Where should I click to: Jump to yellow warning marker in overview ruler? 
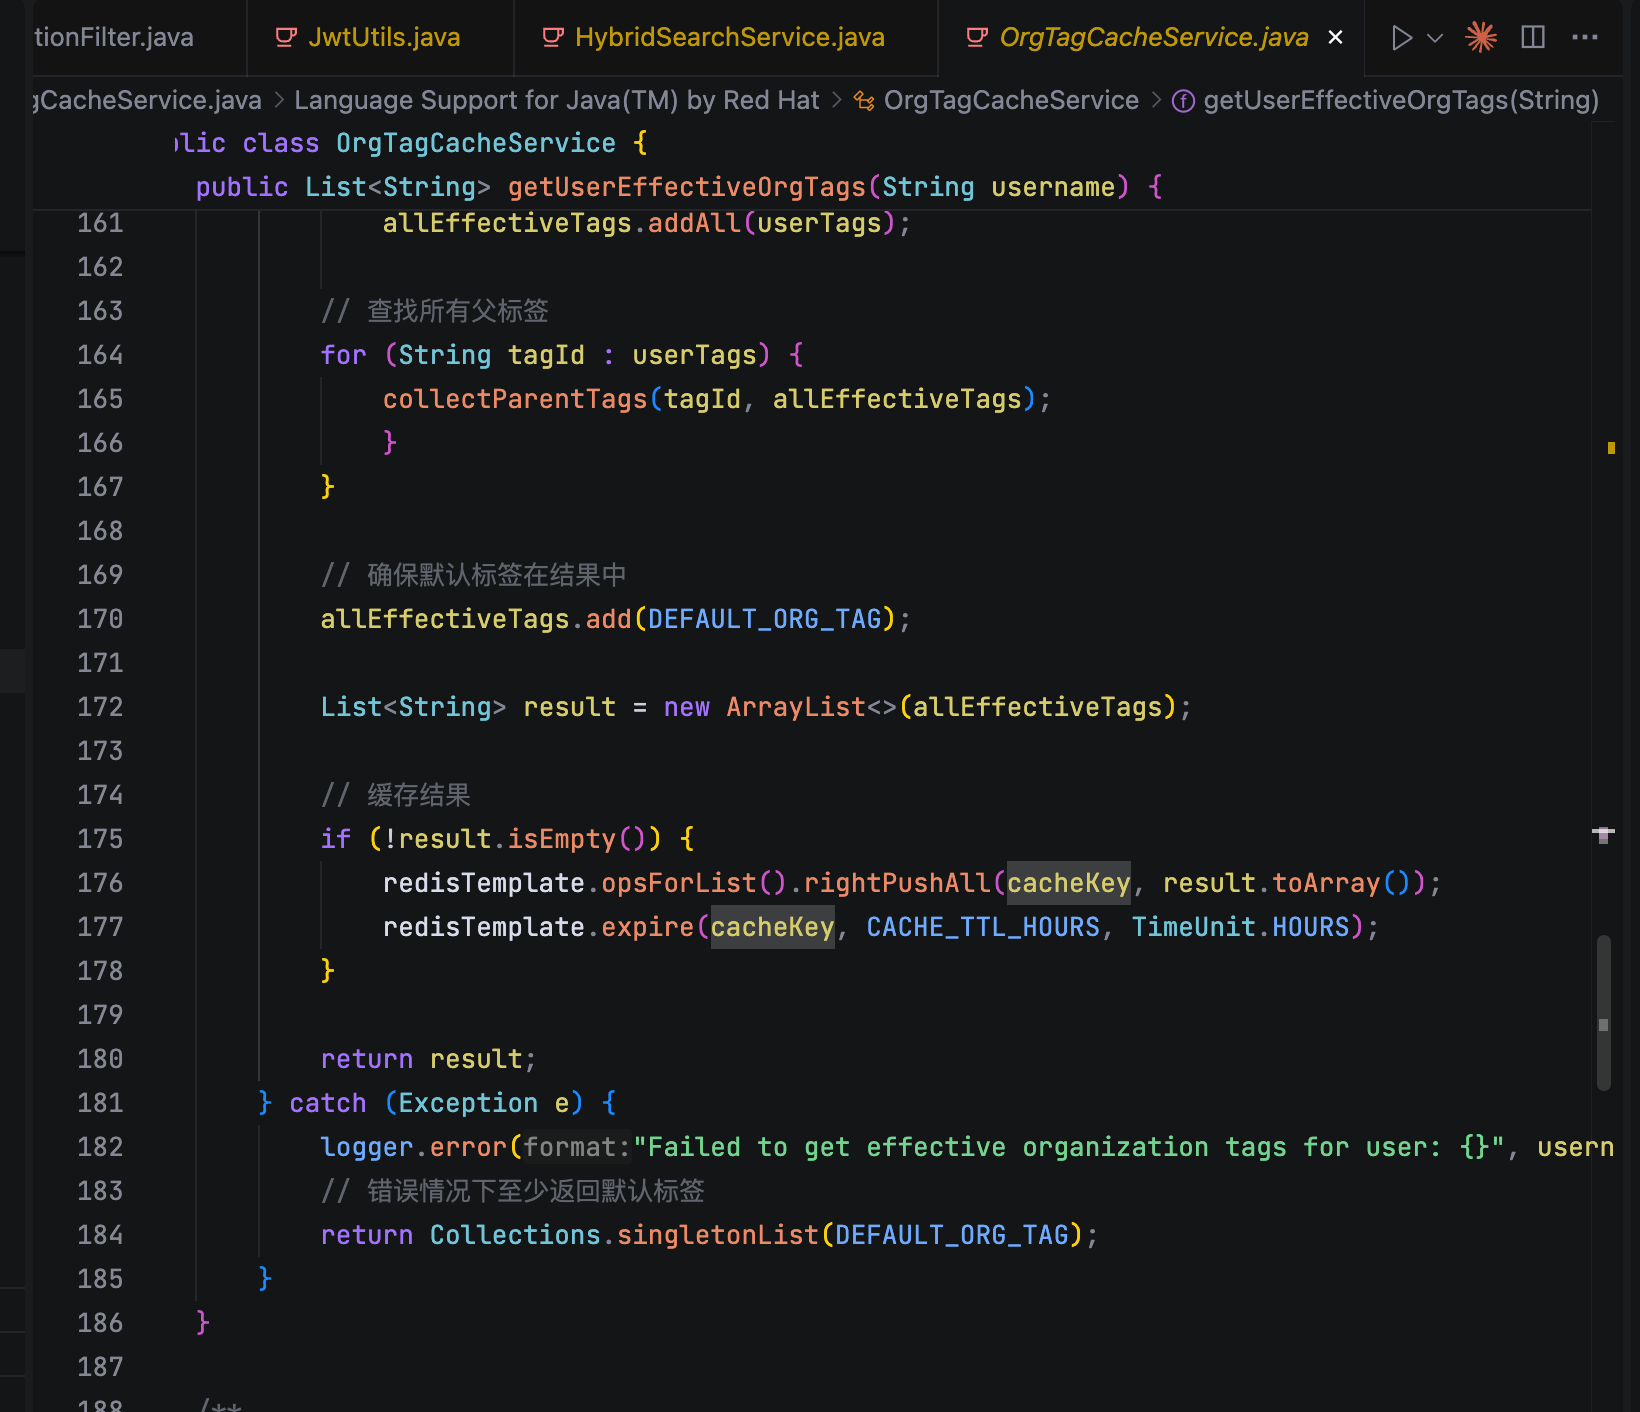[x=1611, y=448]
